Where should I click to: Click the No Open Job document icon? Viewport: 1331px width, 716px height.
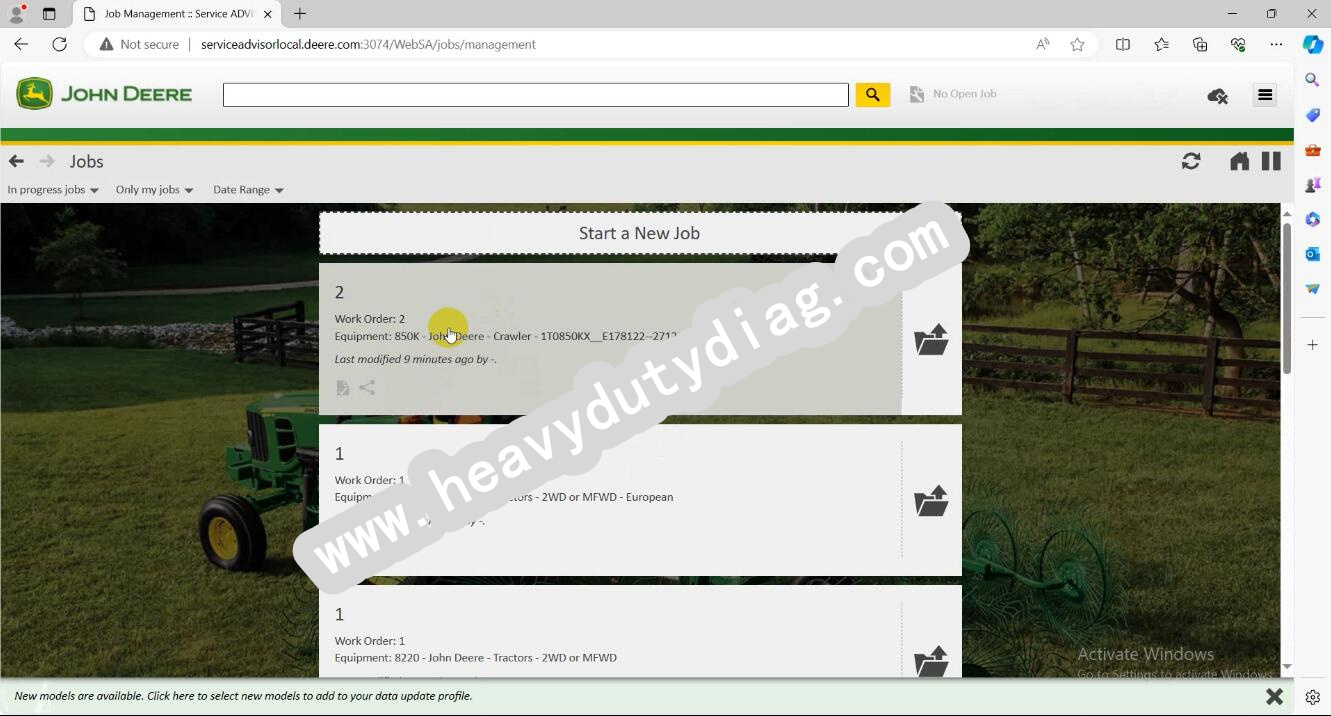(x=917, y=94)
